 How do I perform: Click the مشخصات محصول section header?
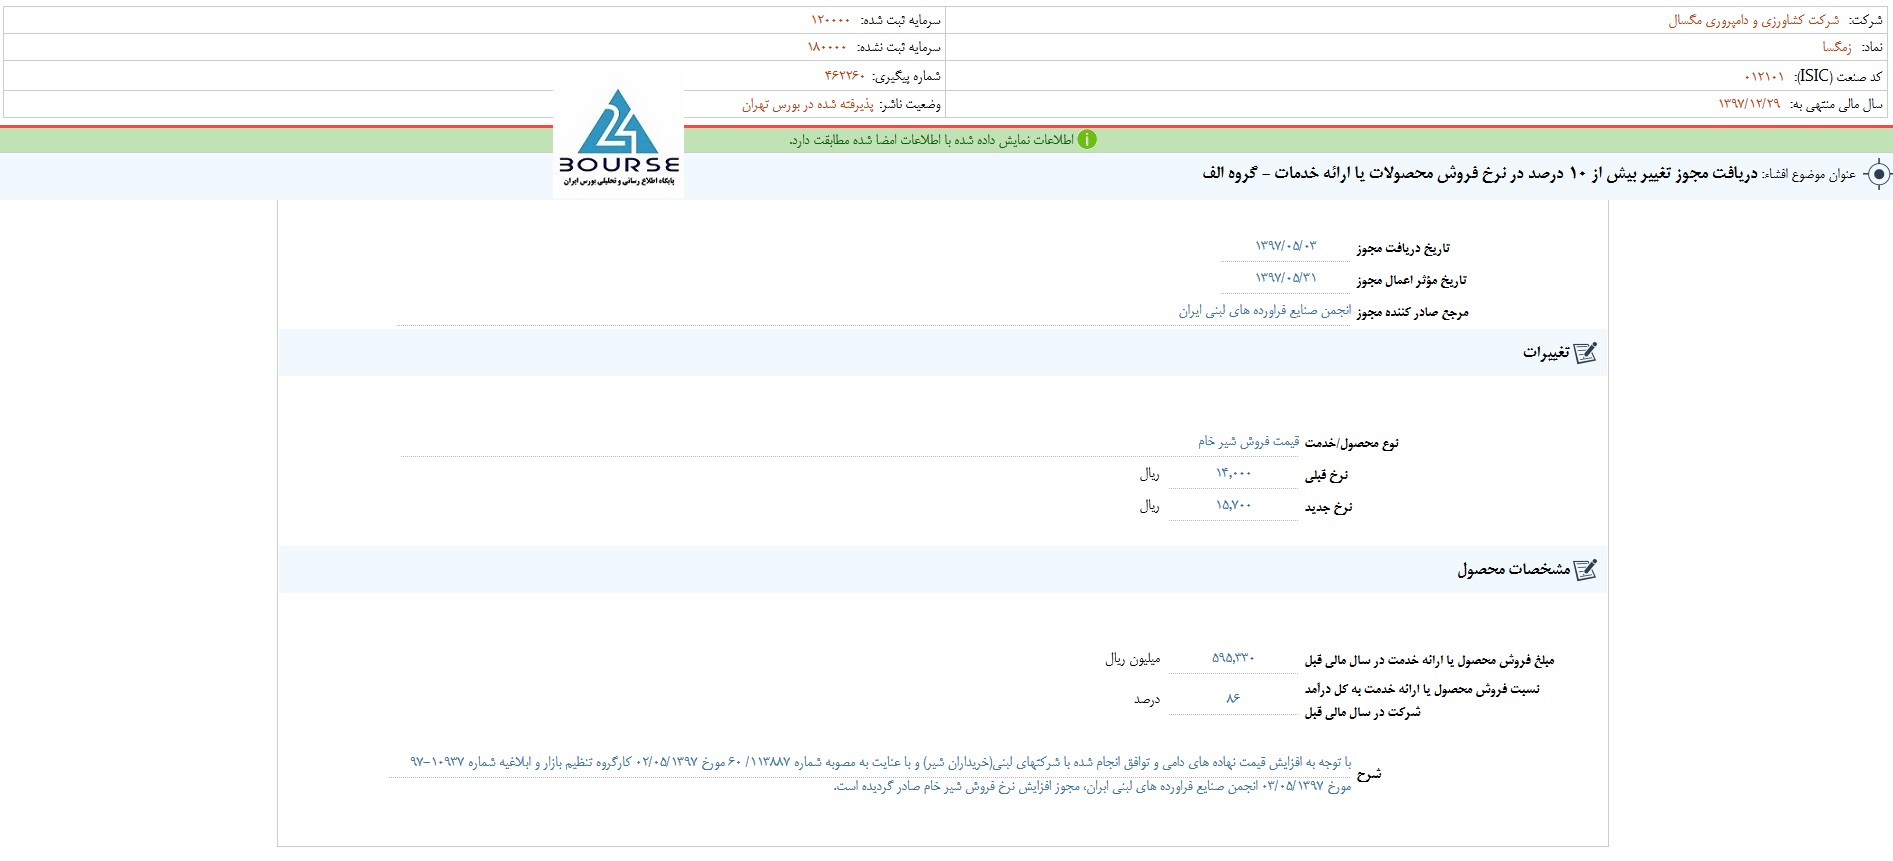click(x=943, y=570)
